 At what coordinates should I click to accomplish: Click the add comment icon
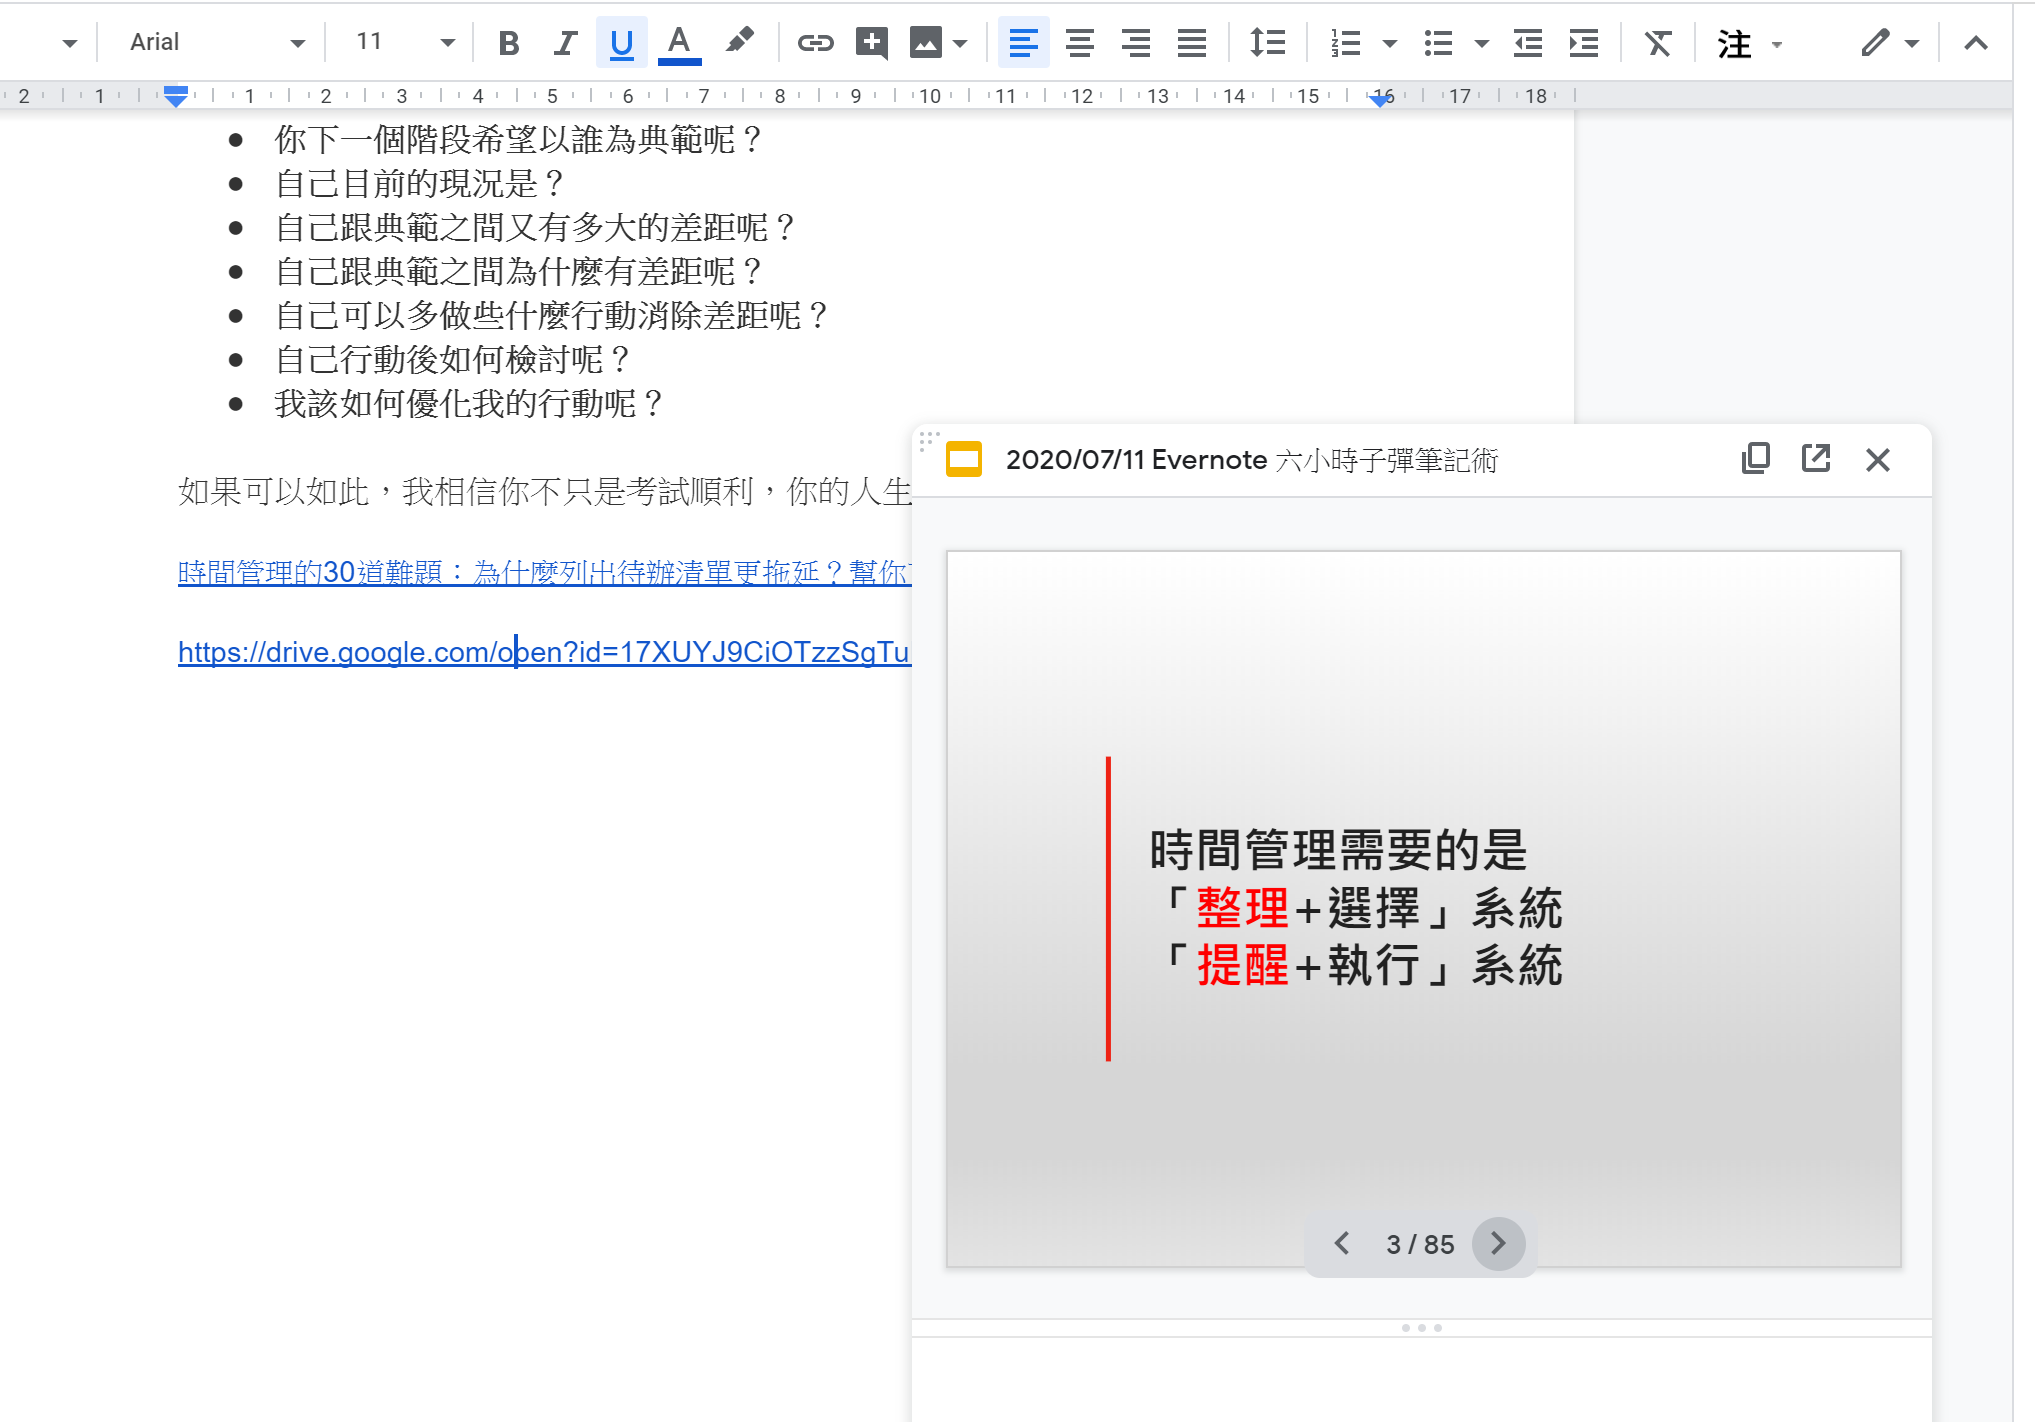pos(872,43)
